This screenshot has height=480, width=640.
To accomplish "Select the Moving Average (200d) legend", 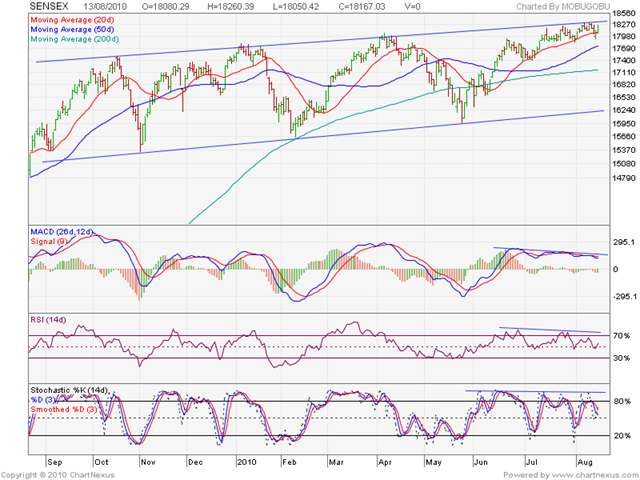I will pyautogui.click(x=75, y=39).
